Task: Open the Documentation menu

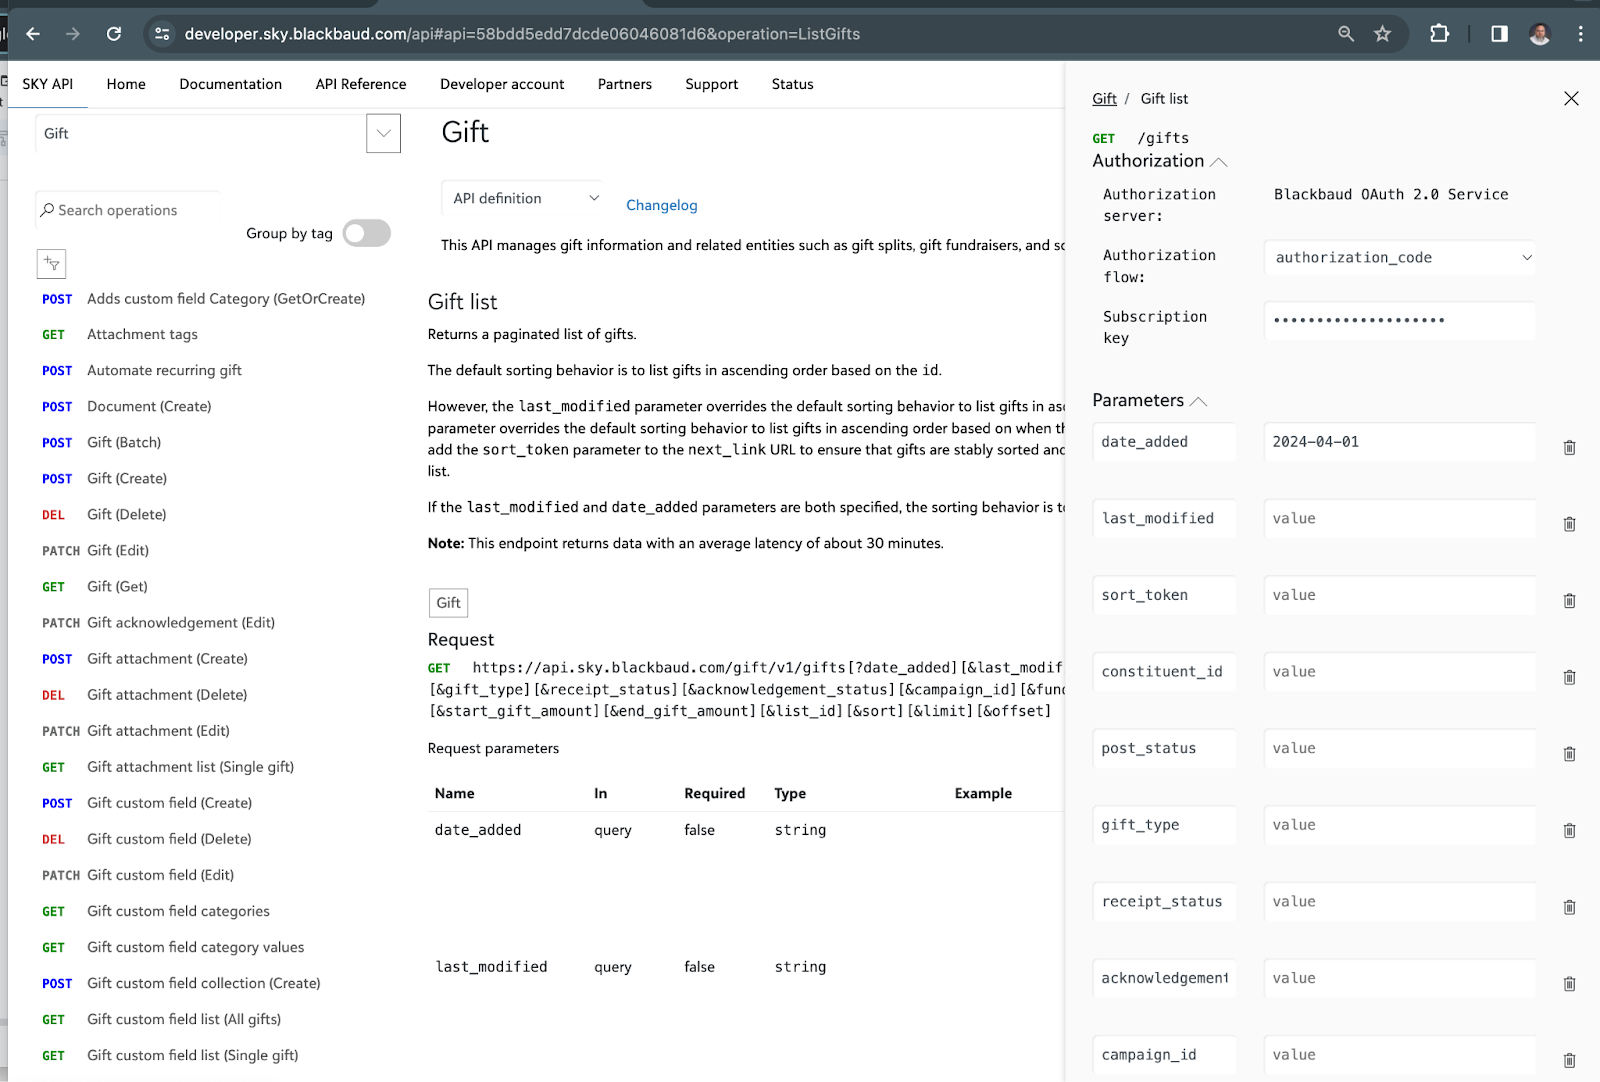Action: [231, 84]
